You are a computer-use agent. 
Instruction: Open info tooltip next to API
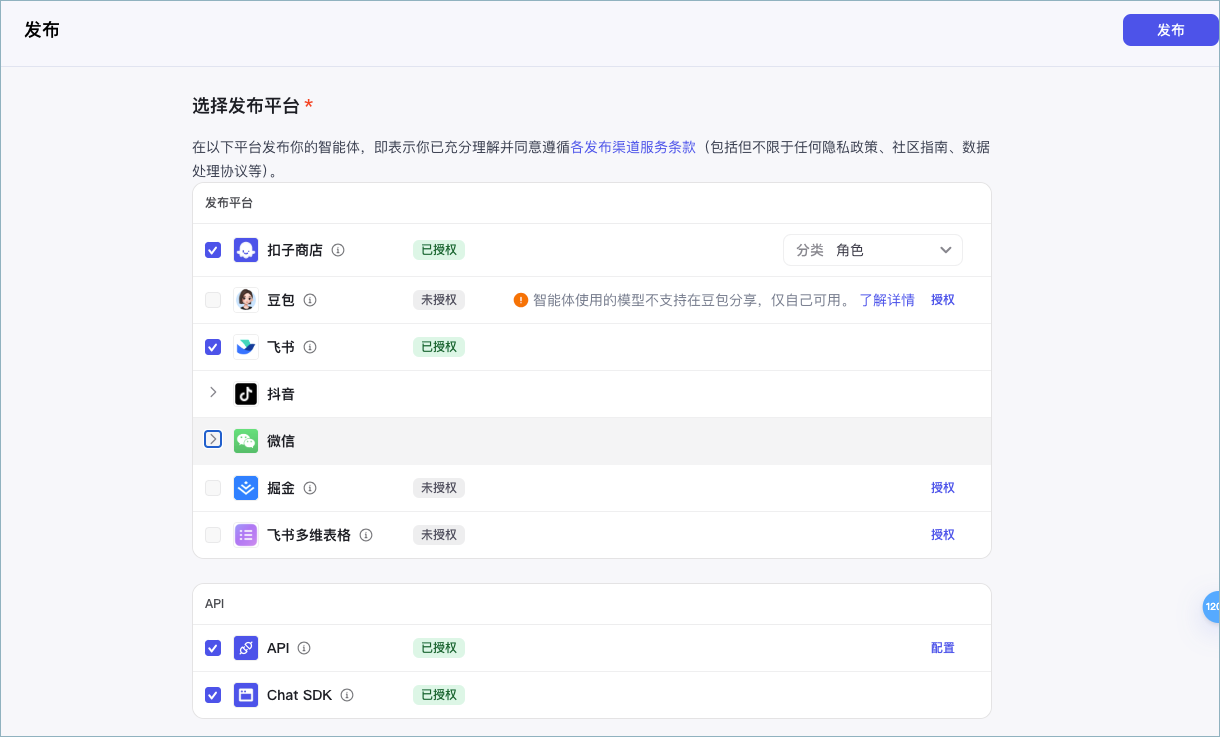304,648
